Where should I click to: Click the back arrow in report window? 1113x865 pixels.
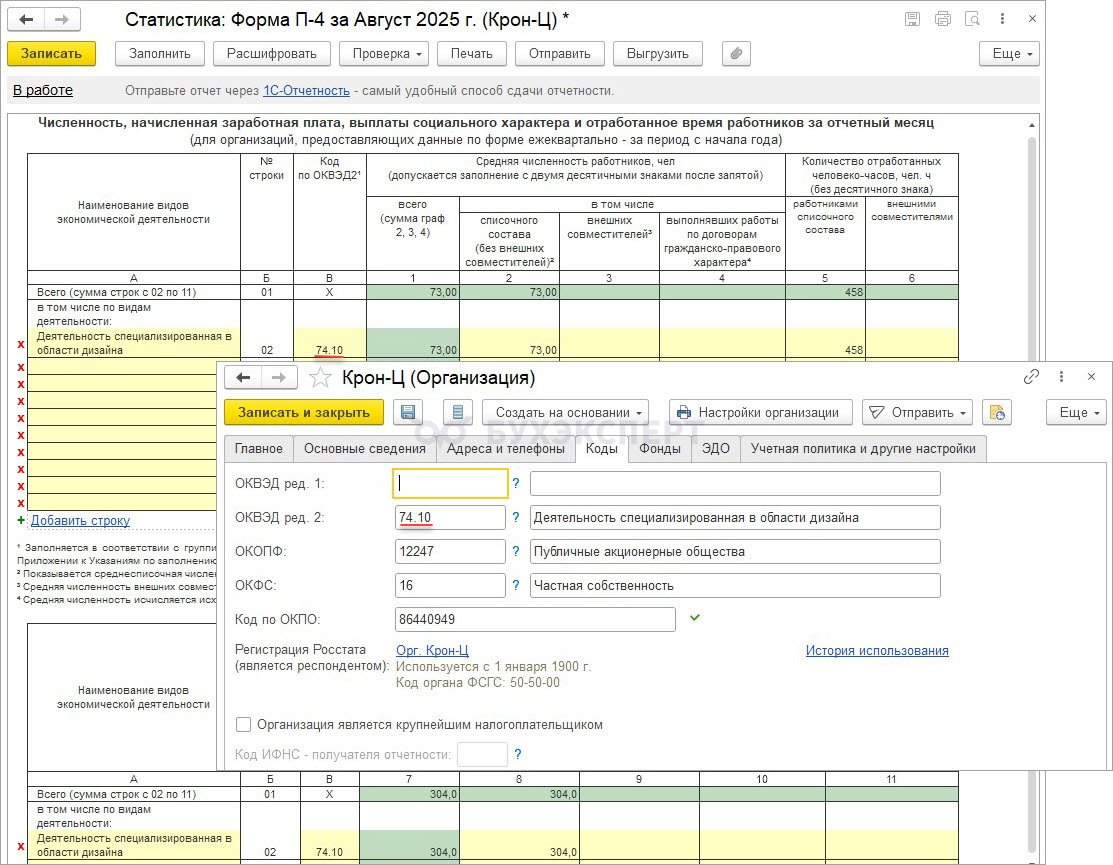(27, 19)
